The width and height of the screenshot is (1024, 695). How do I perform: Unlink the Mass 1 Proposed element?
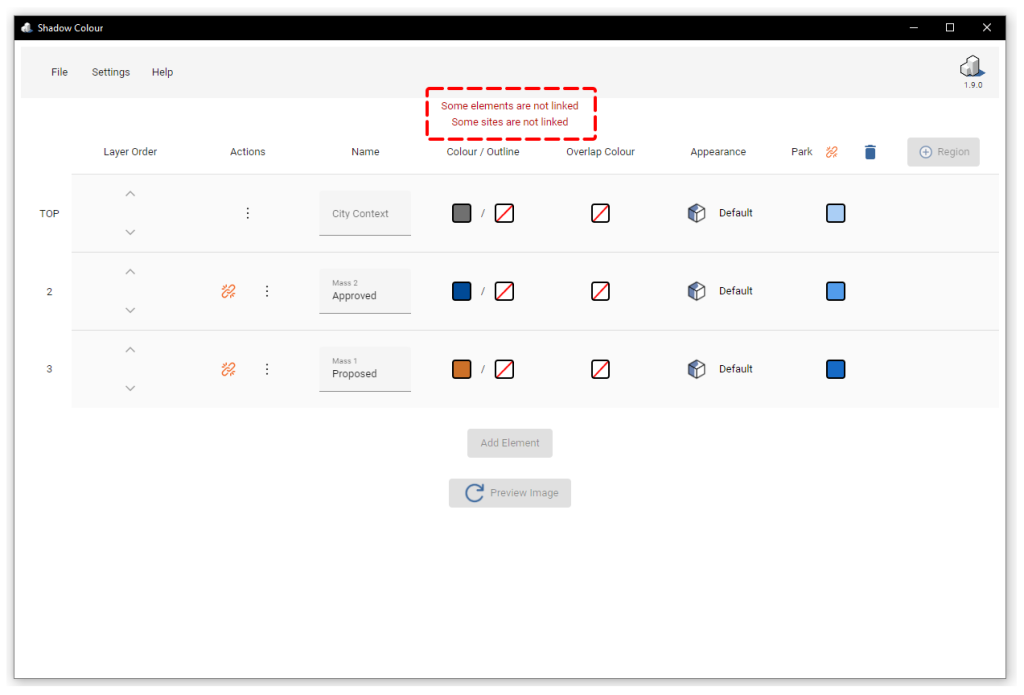228,368
